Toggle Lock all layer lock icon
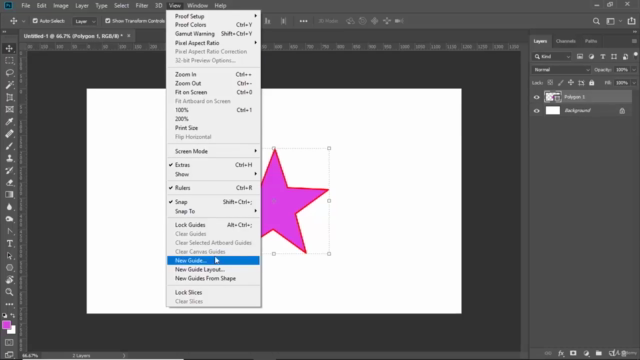This screenshot has width=640, height=360. (x=591, y=83)
